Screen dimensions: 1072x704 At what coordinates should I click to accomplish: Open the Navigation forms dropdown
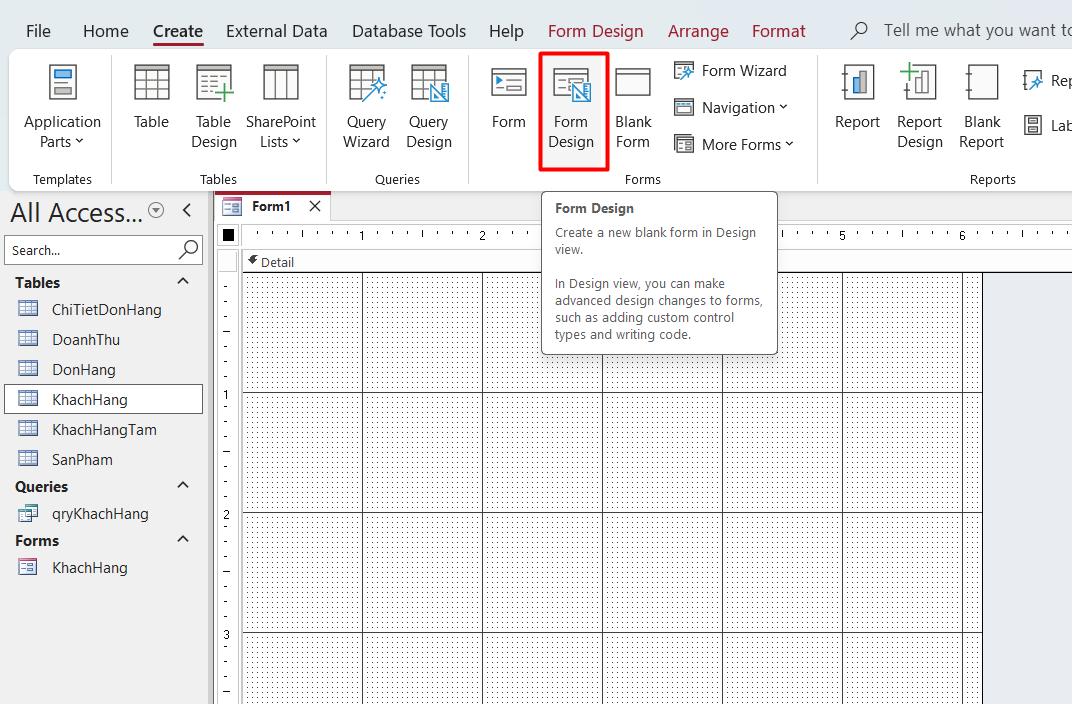[732, 108]
